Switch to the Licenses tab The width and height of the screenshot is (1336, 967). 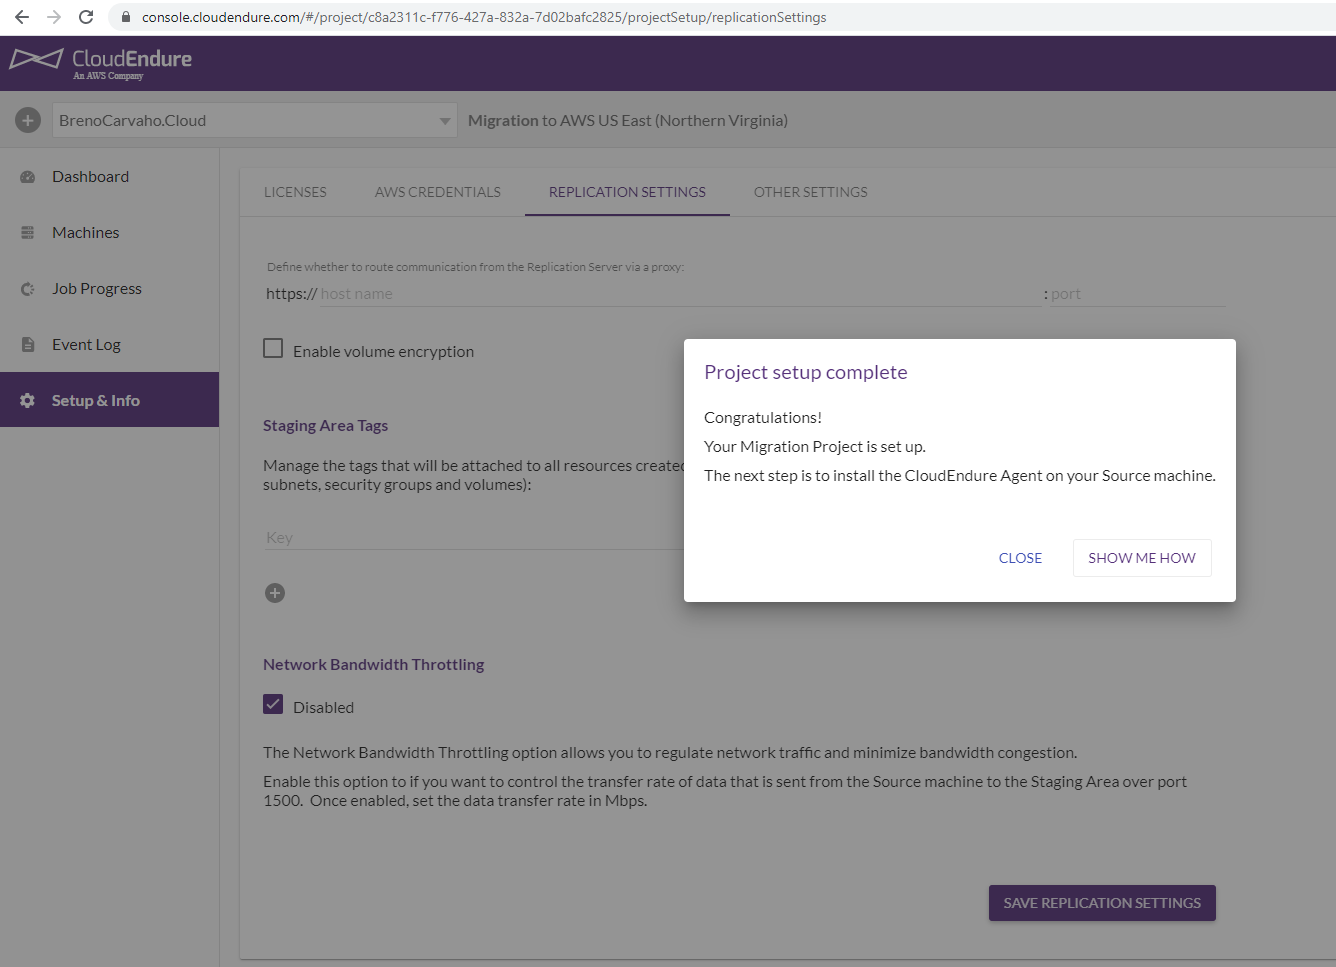coord(295,192)
